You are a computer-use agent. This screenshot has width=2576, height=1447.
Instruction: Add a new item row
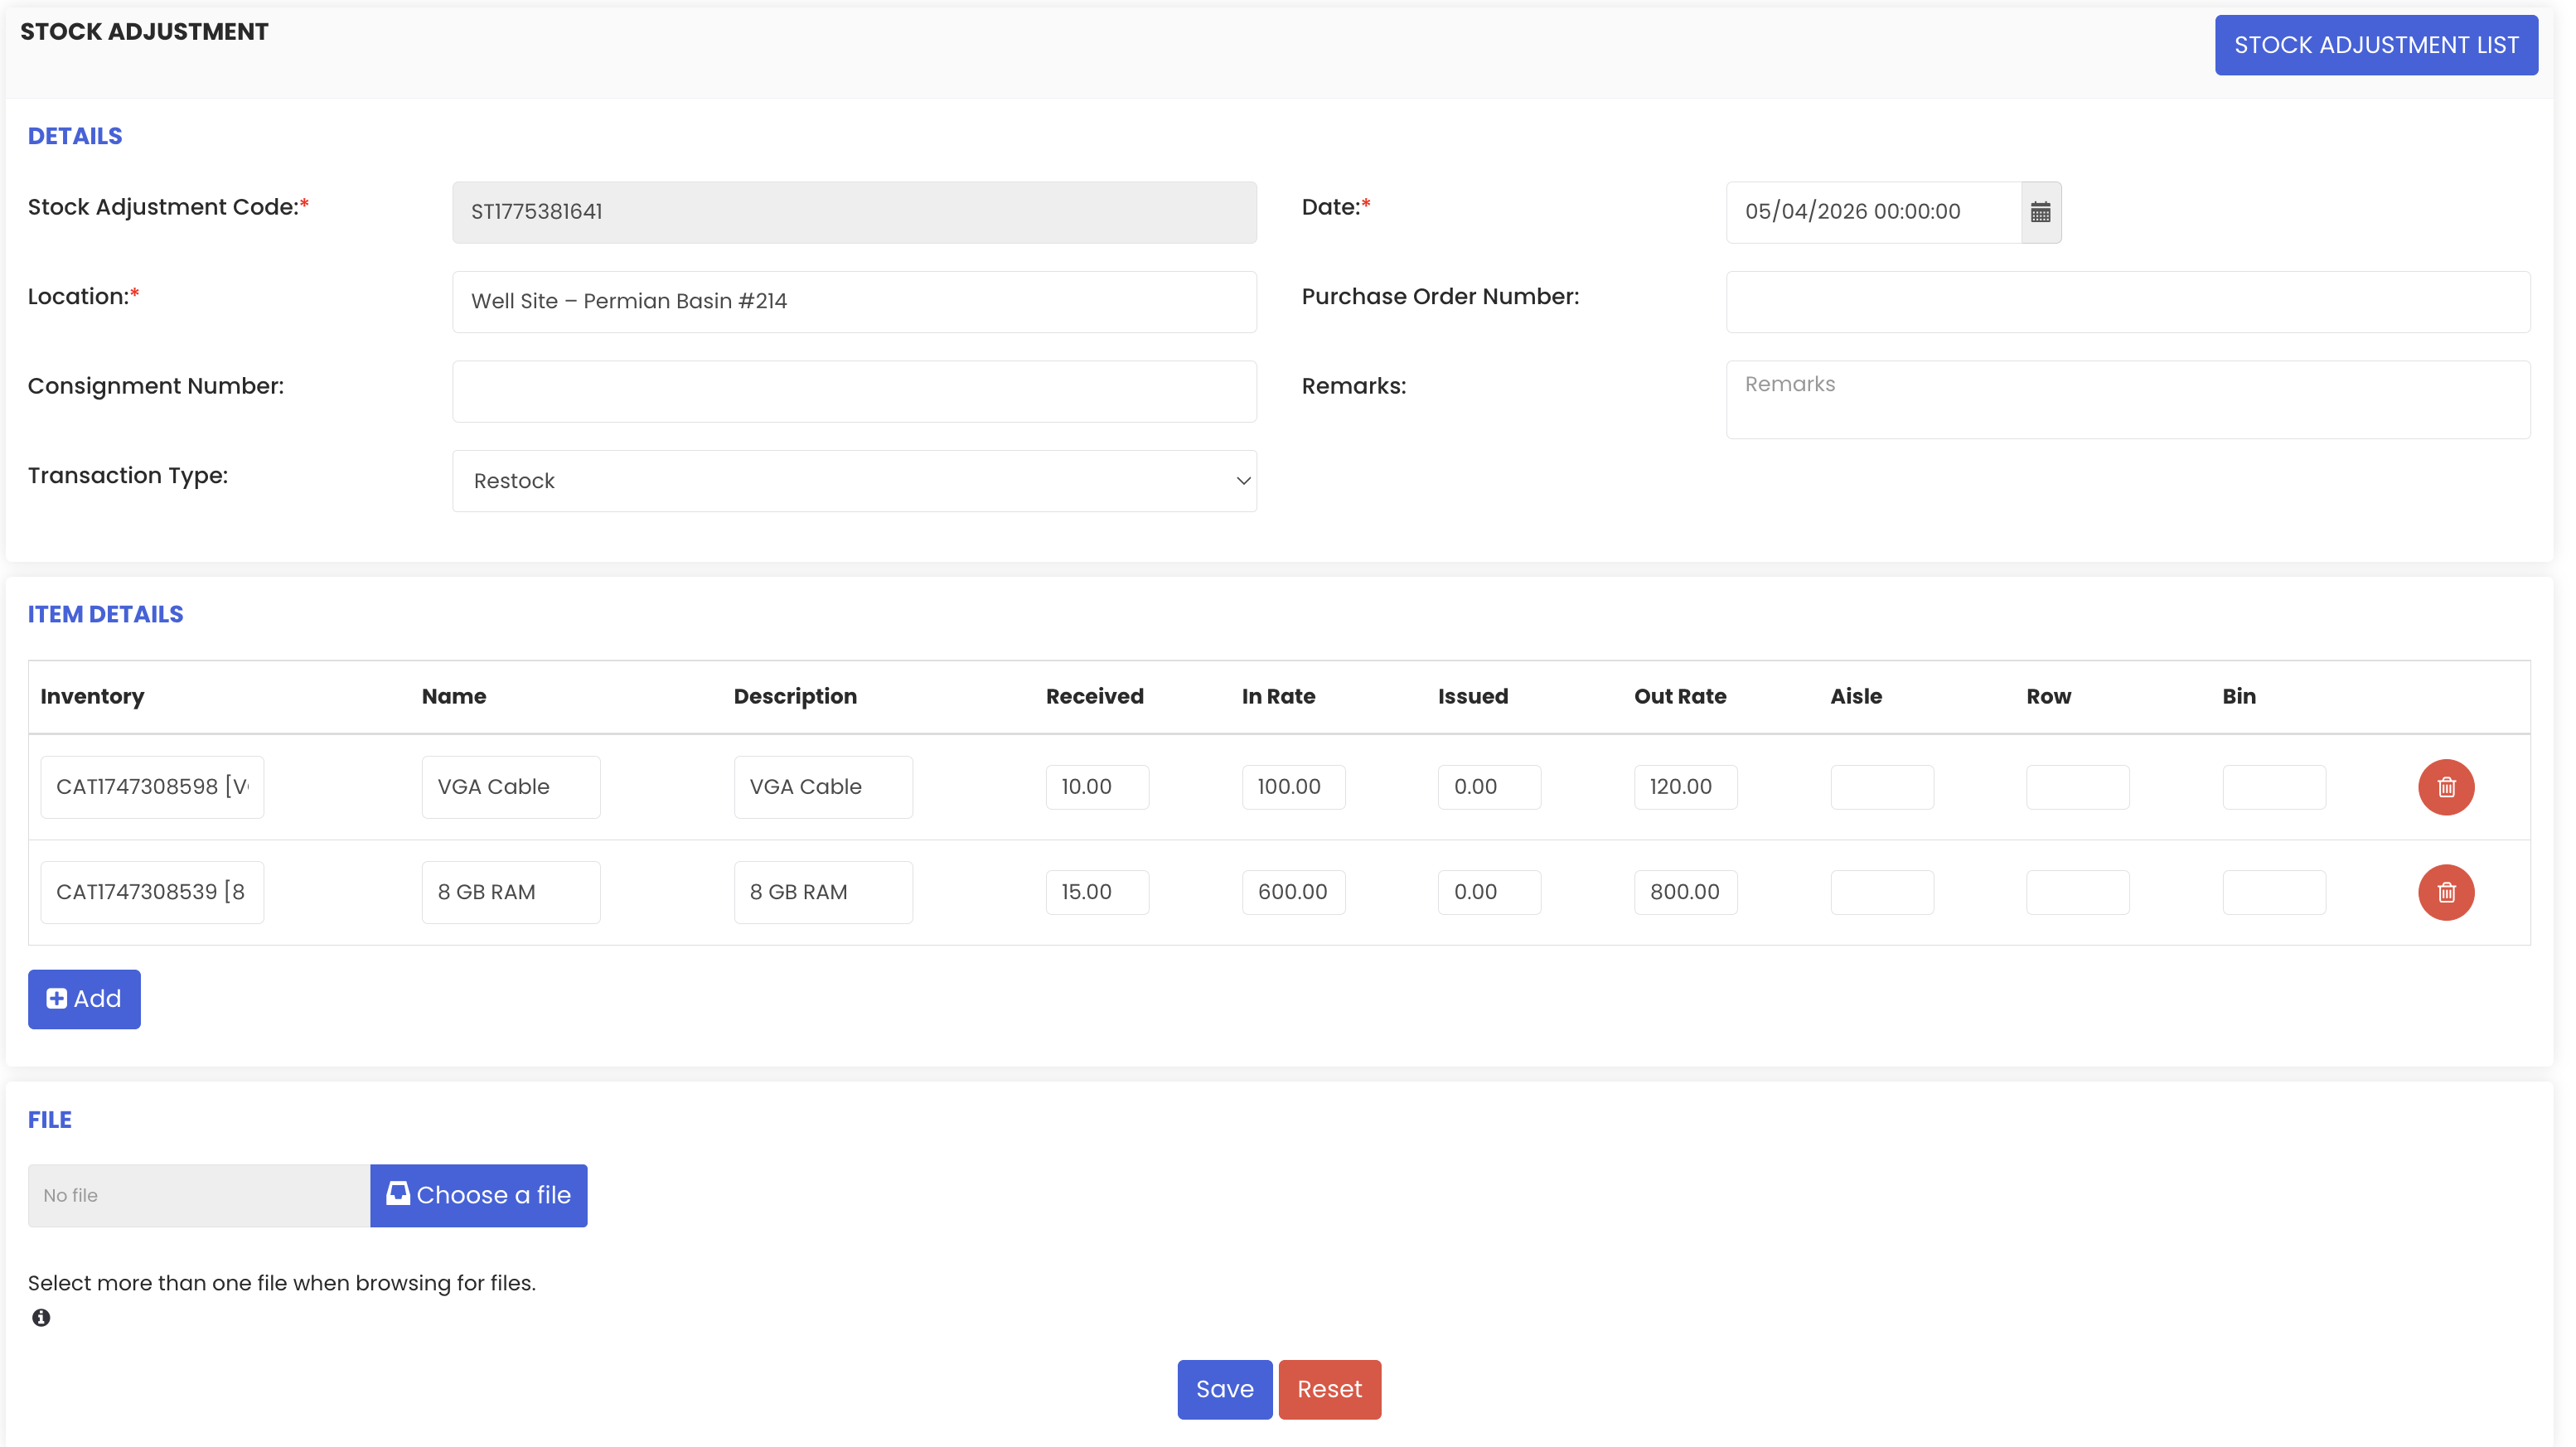pos(84,999)
